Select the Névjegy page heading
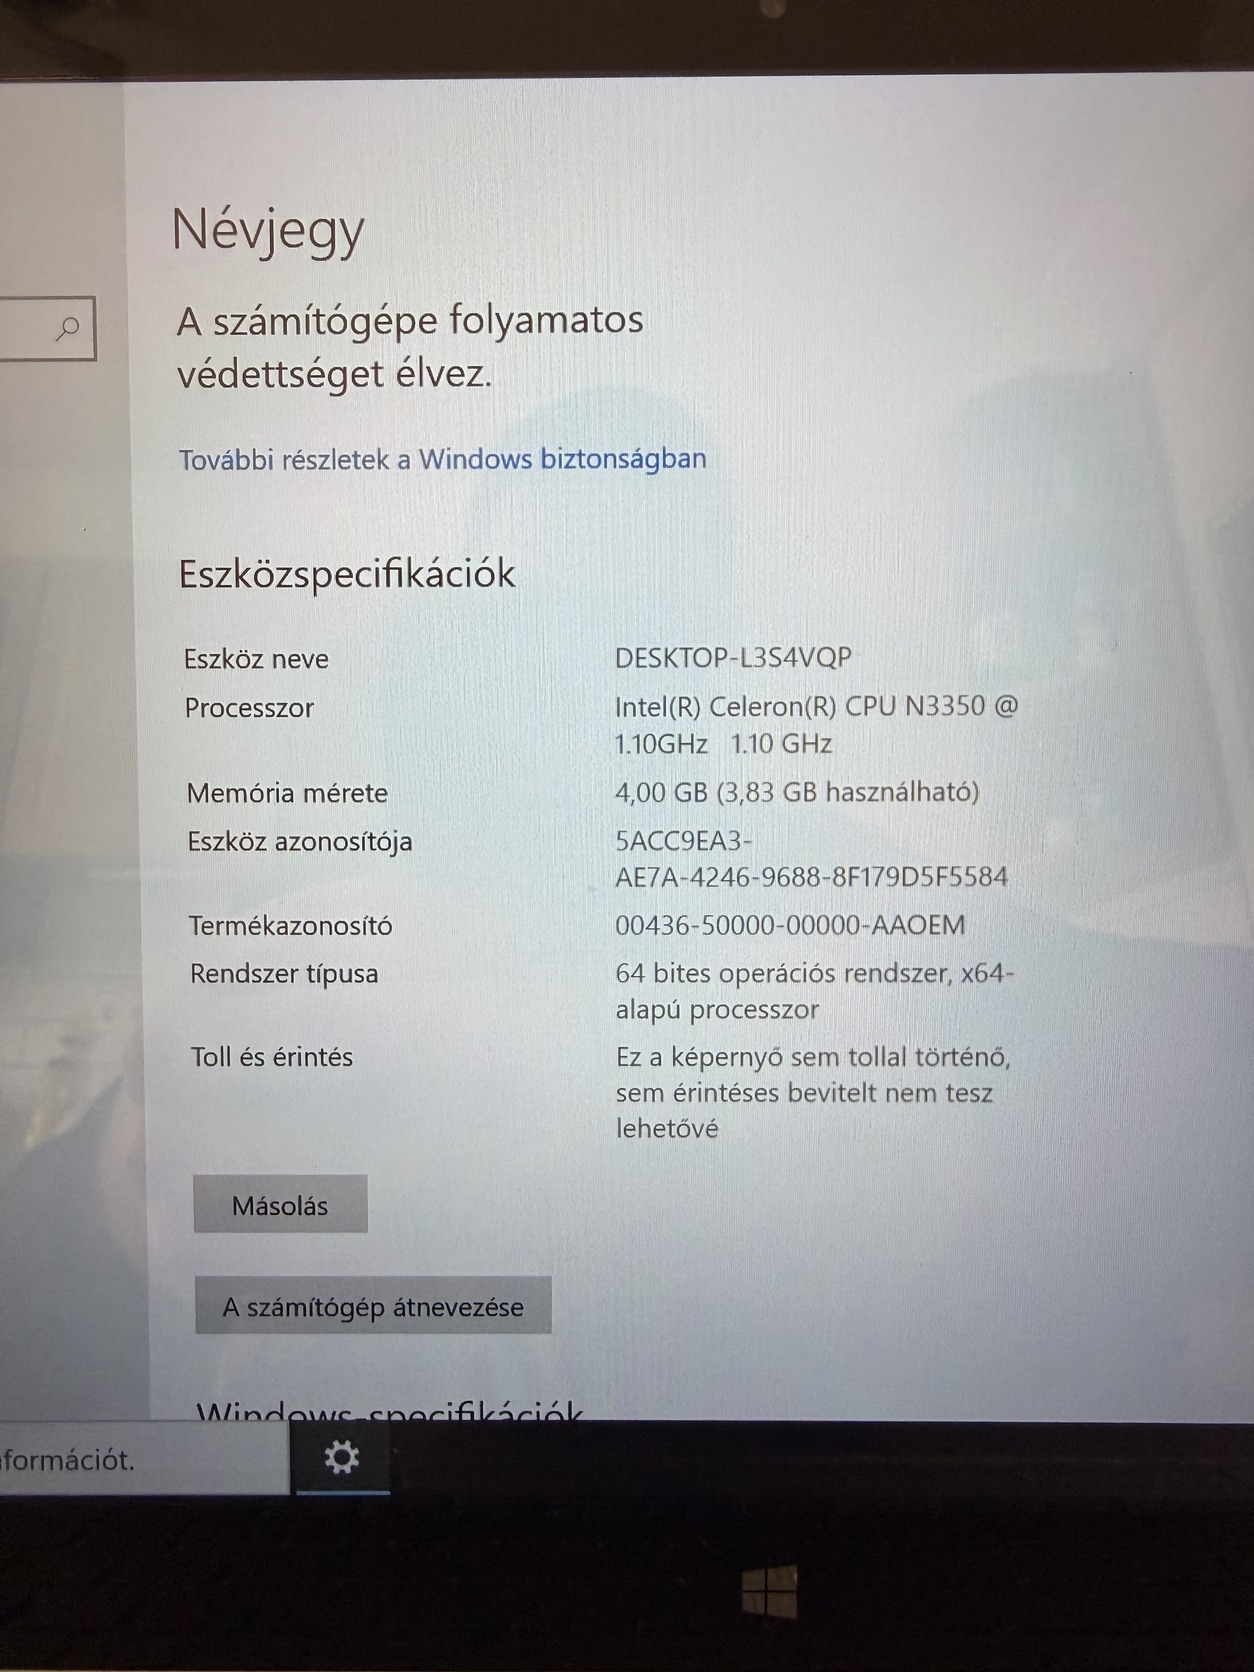This screenshot has height=1672, width=1254. [x=268, y=230]
